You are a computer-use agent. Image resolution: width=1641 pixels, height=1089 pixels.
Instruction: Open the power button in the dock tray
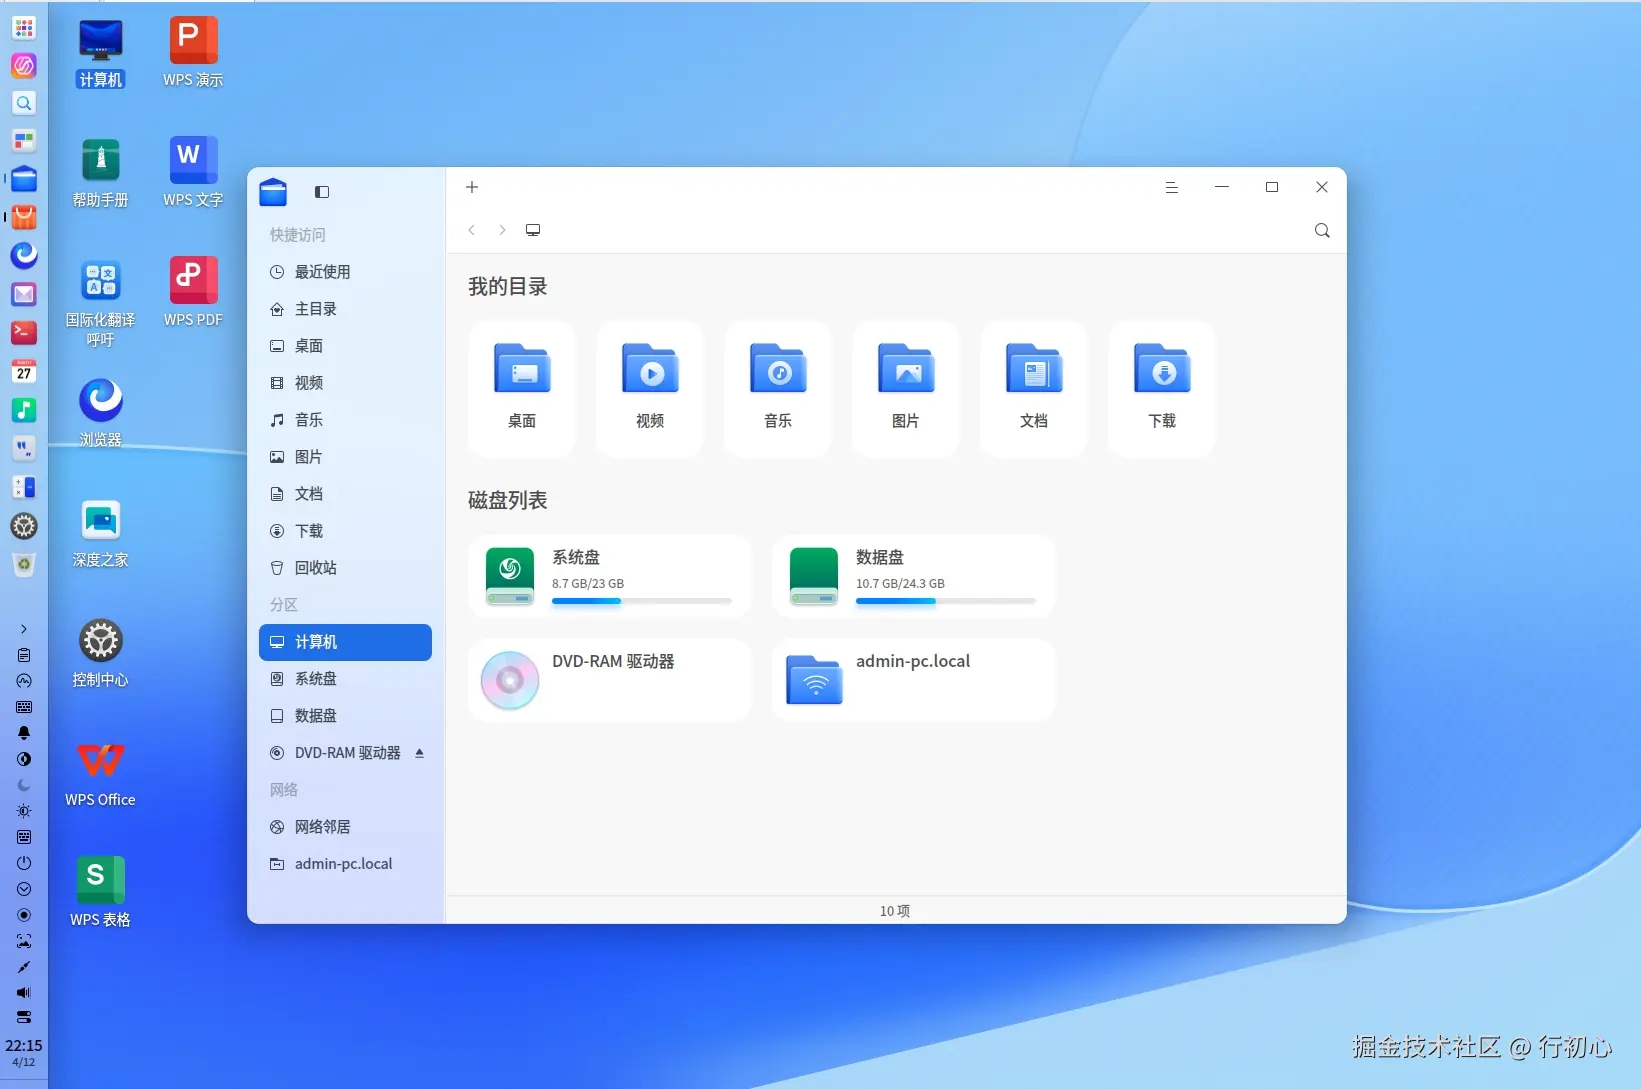click(x=24, y=863)
